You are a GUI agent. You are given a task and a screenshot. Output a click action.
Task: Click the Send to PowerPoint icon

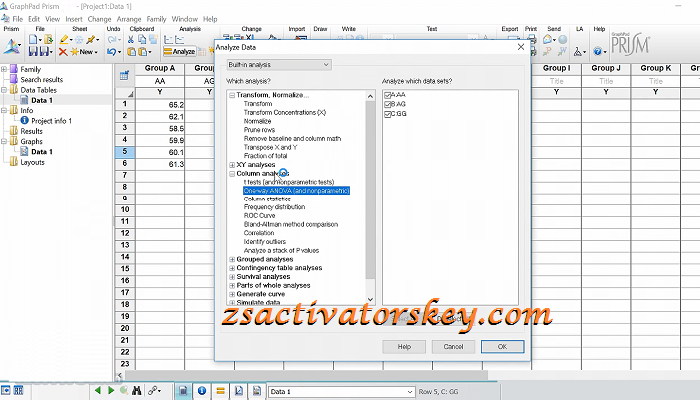tap(547, 52)
